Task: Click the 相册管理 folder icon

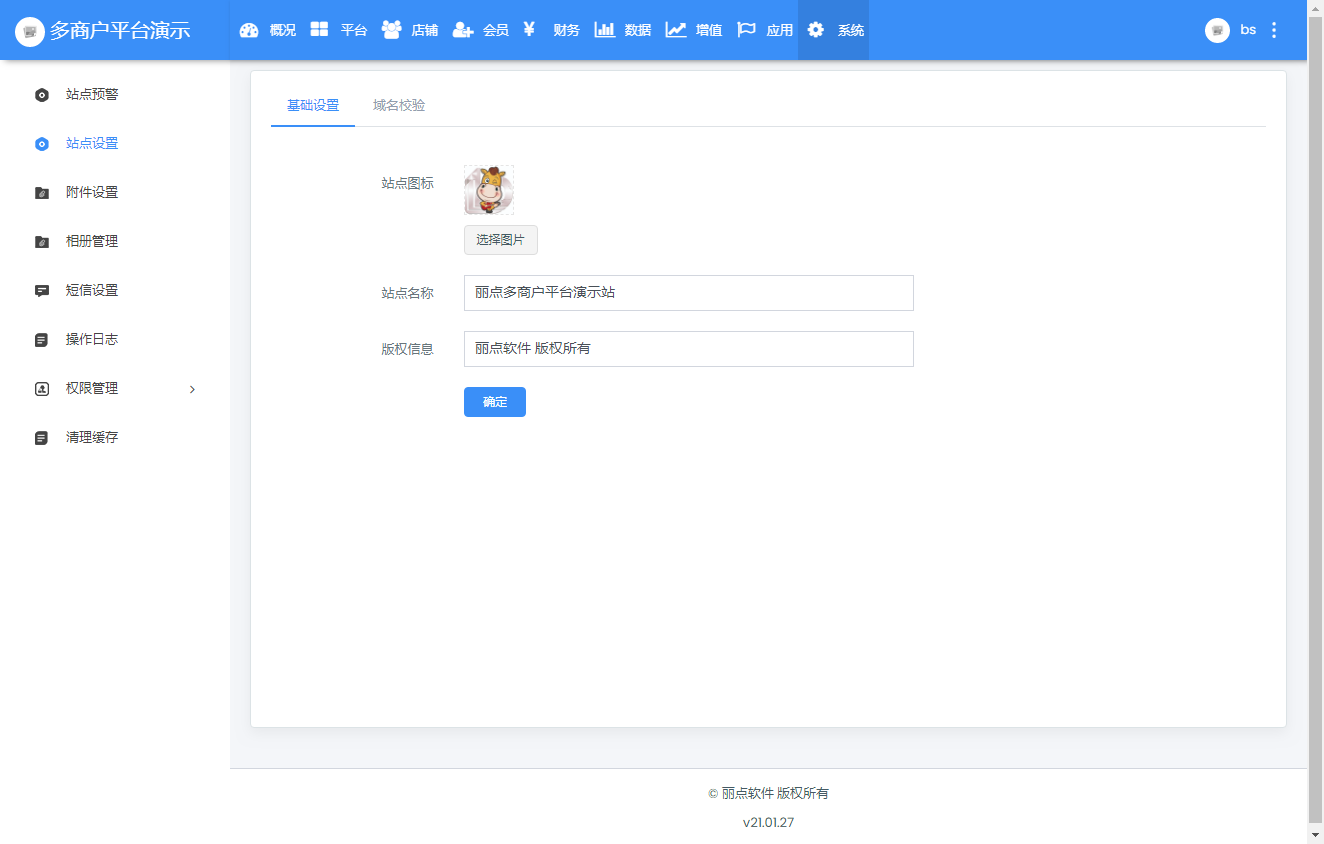Action: click(42, 242)
